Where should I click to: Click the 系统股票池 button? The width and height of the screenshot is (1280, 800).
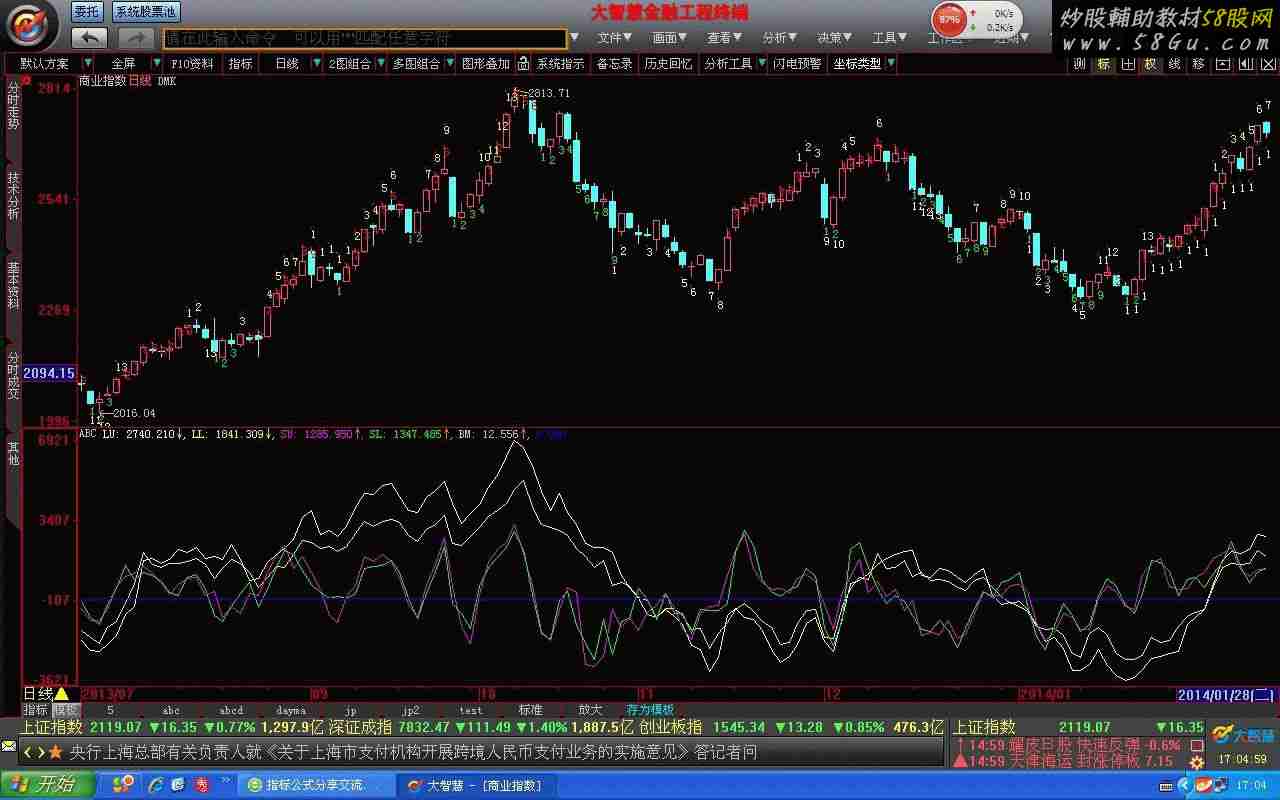(145, 12)
